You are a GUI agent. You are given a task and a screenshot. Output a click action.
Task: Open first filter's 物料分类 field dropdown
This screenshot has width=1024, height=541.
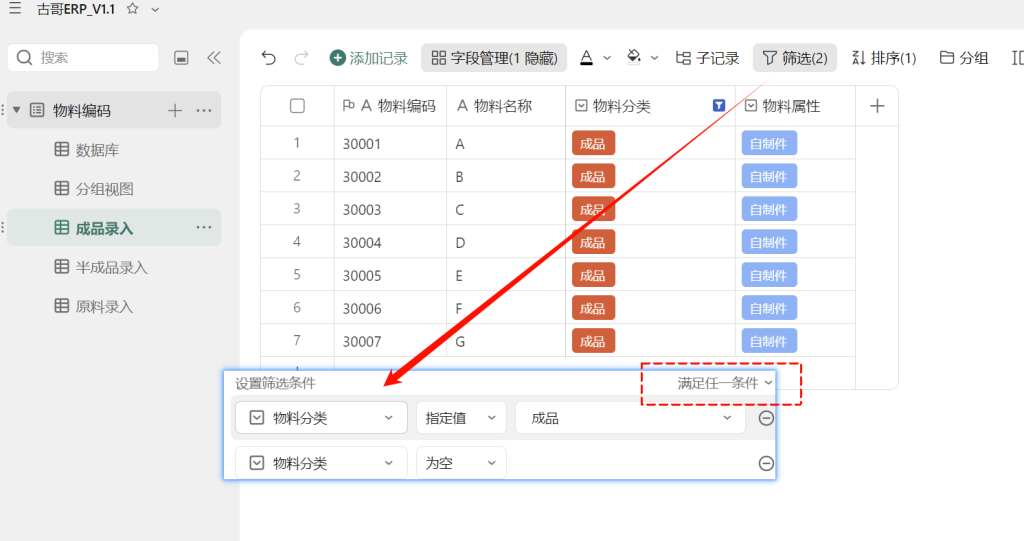point(321,418)
